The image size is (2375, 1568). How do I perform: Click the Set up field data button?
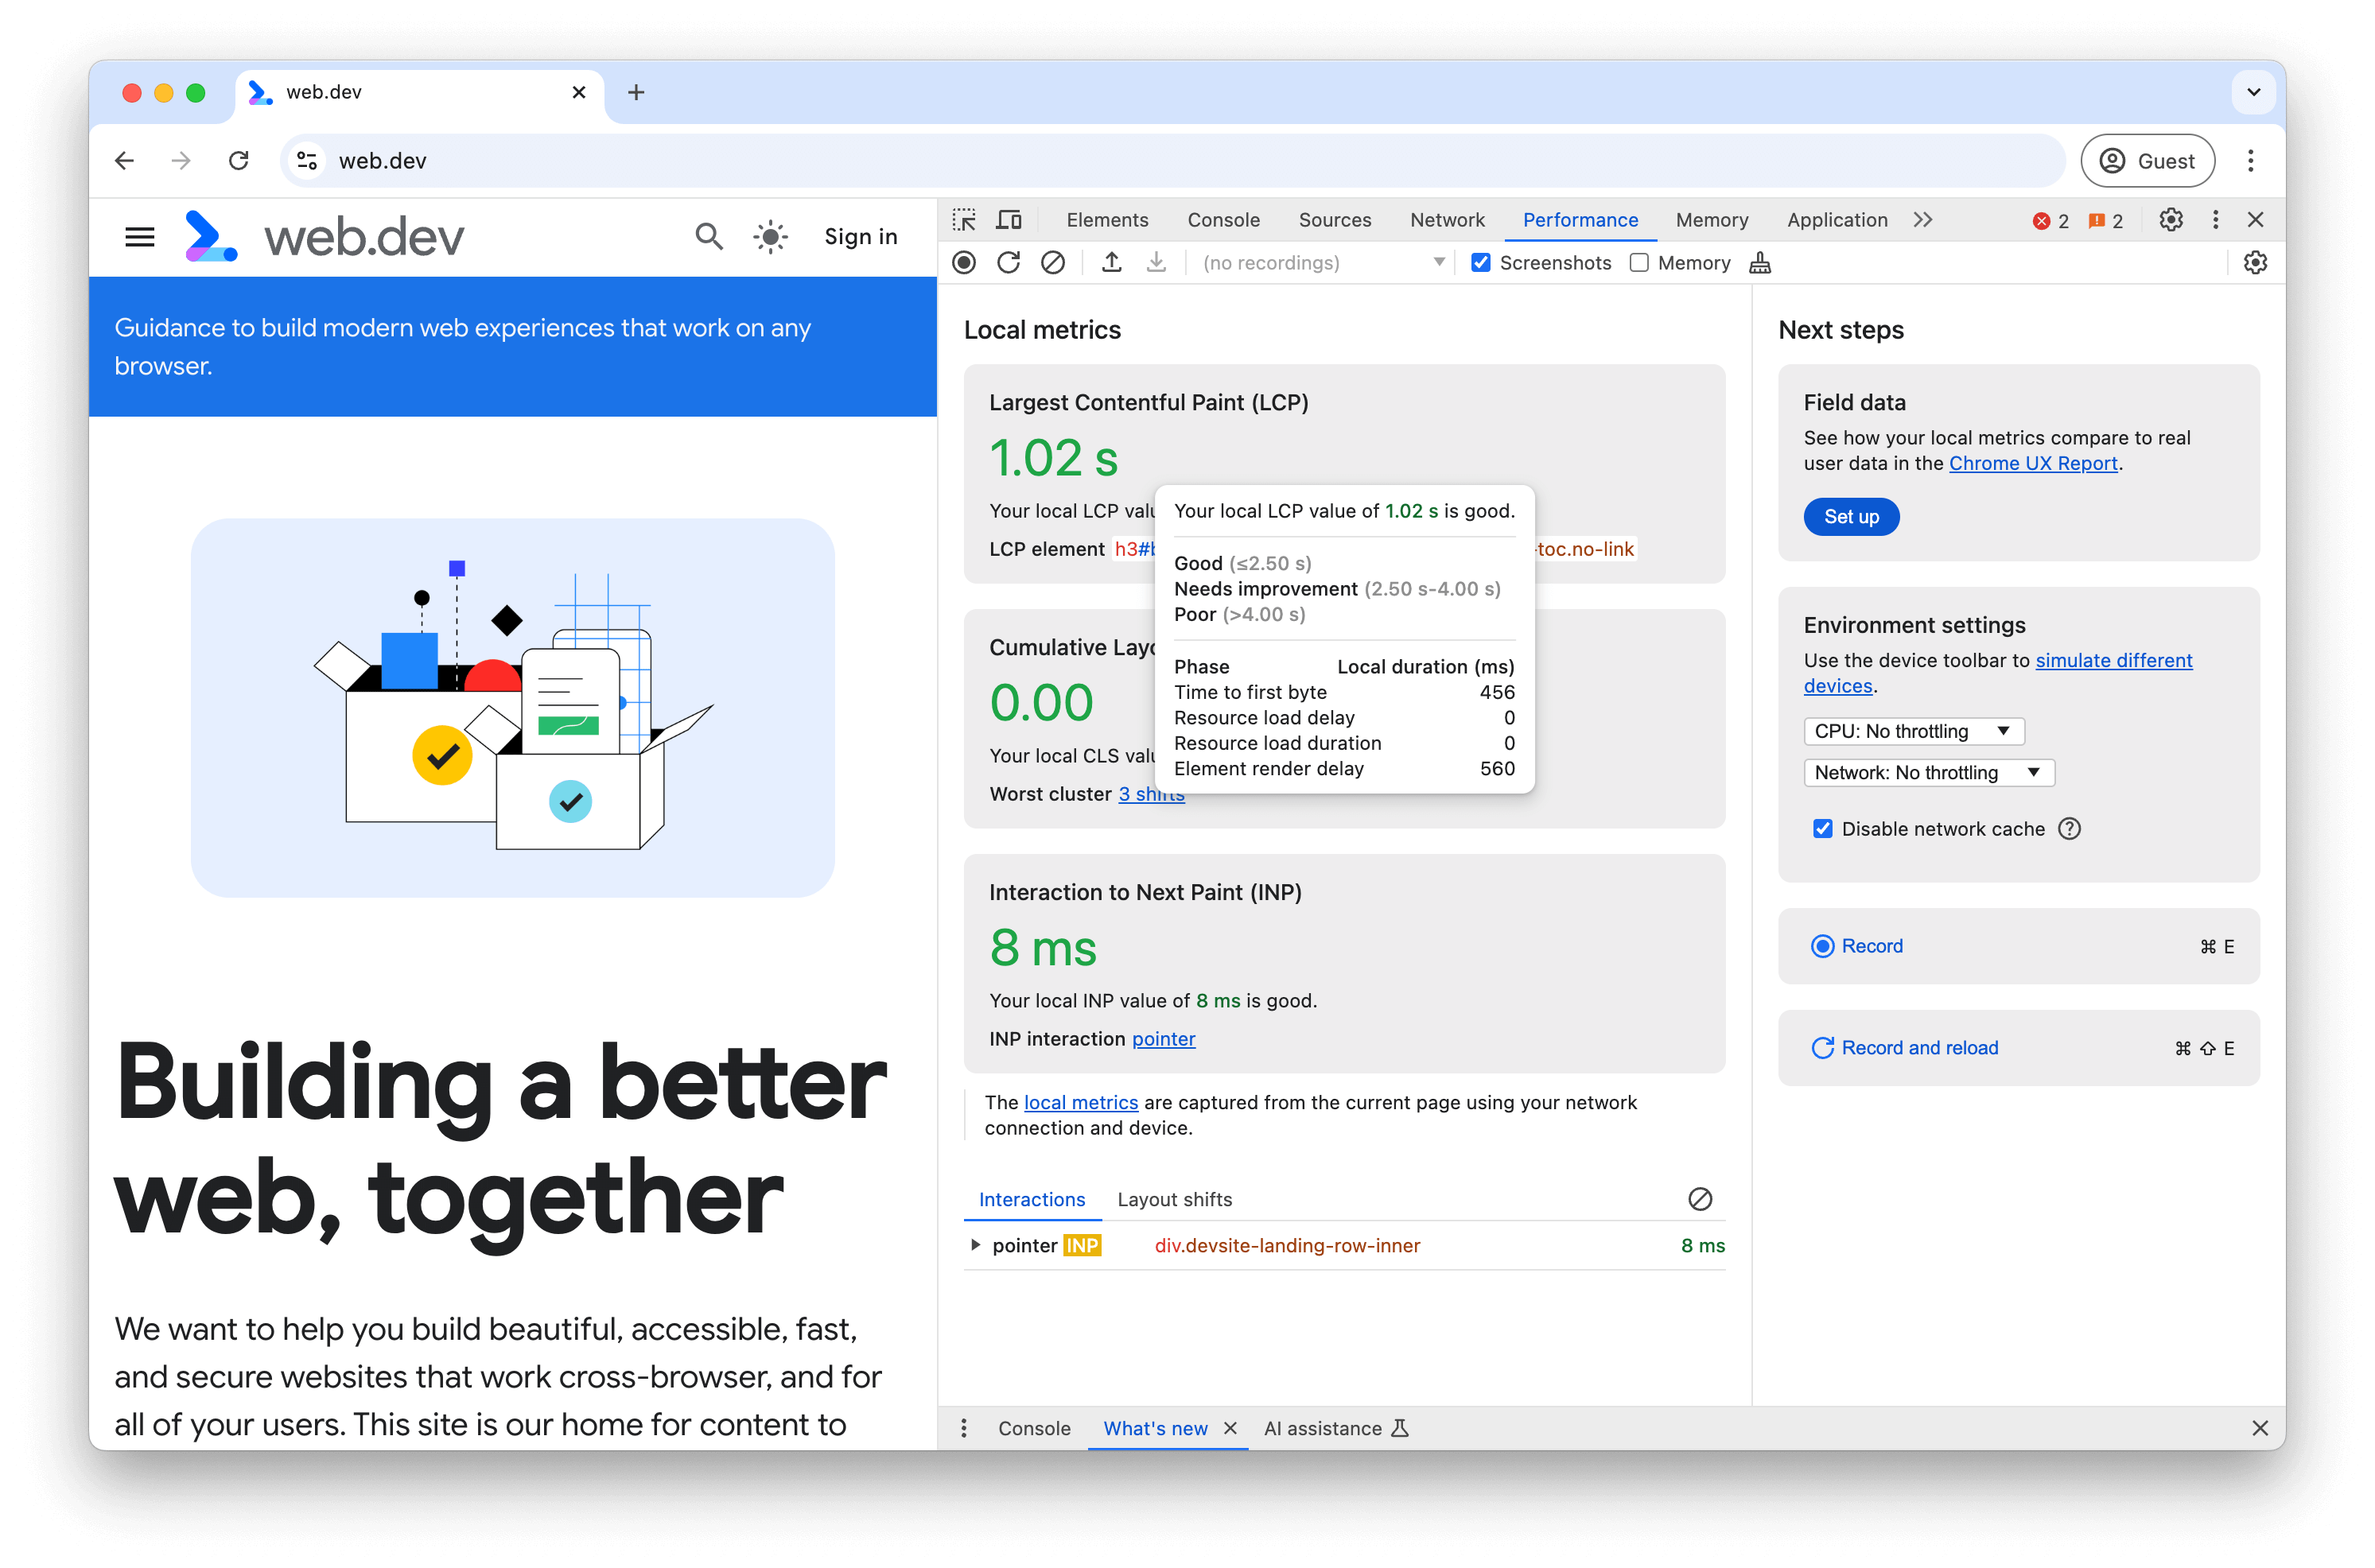(1852, 514)
